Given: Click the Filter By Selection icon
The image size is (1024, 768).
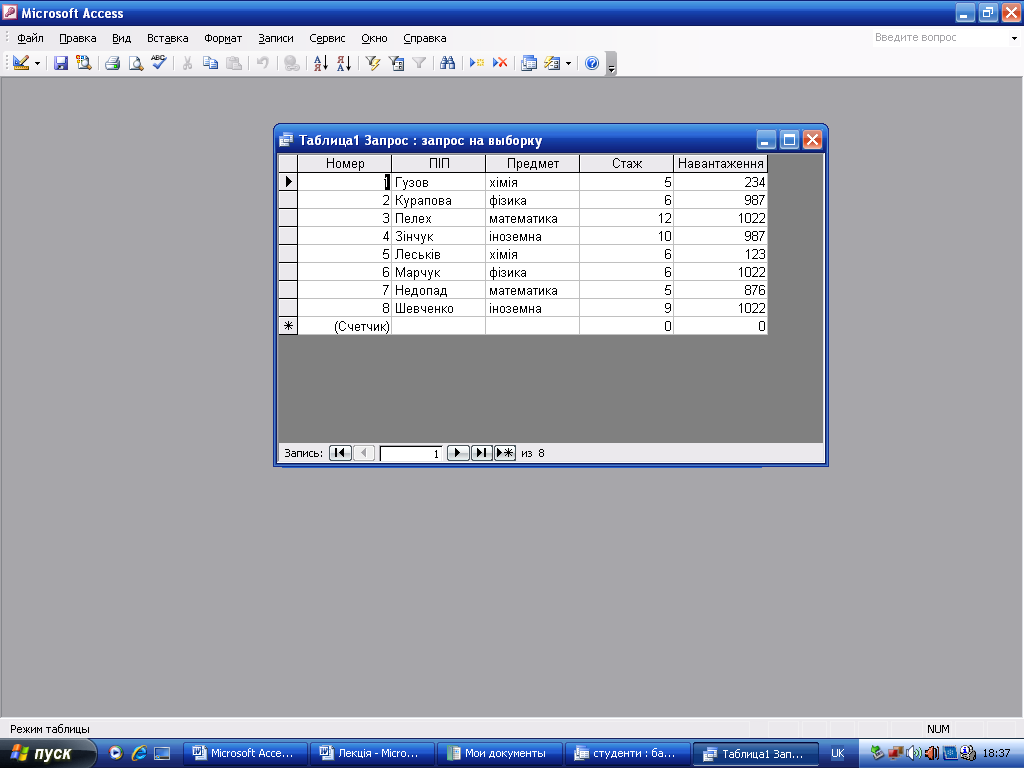Looking at the screenshot, I should [373, 63].
